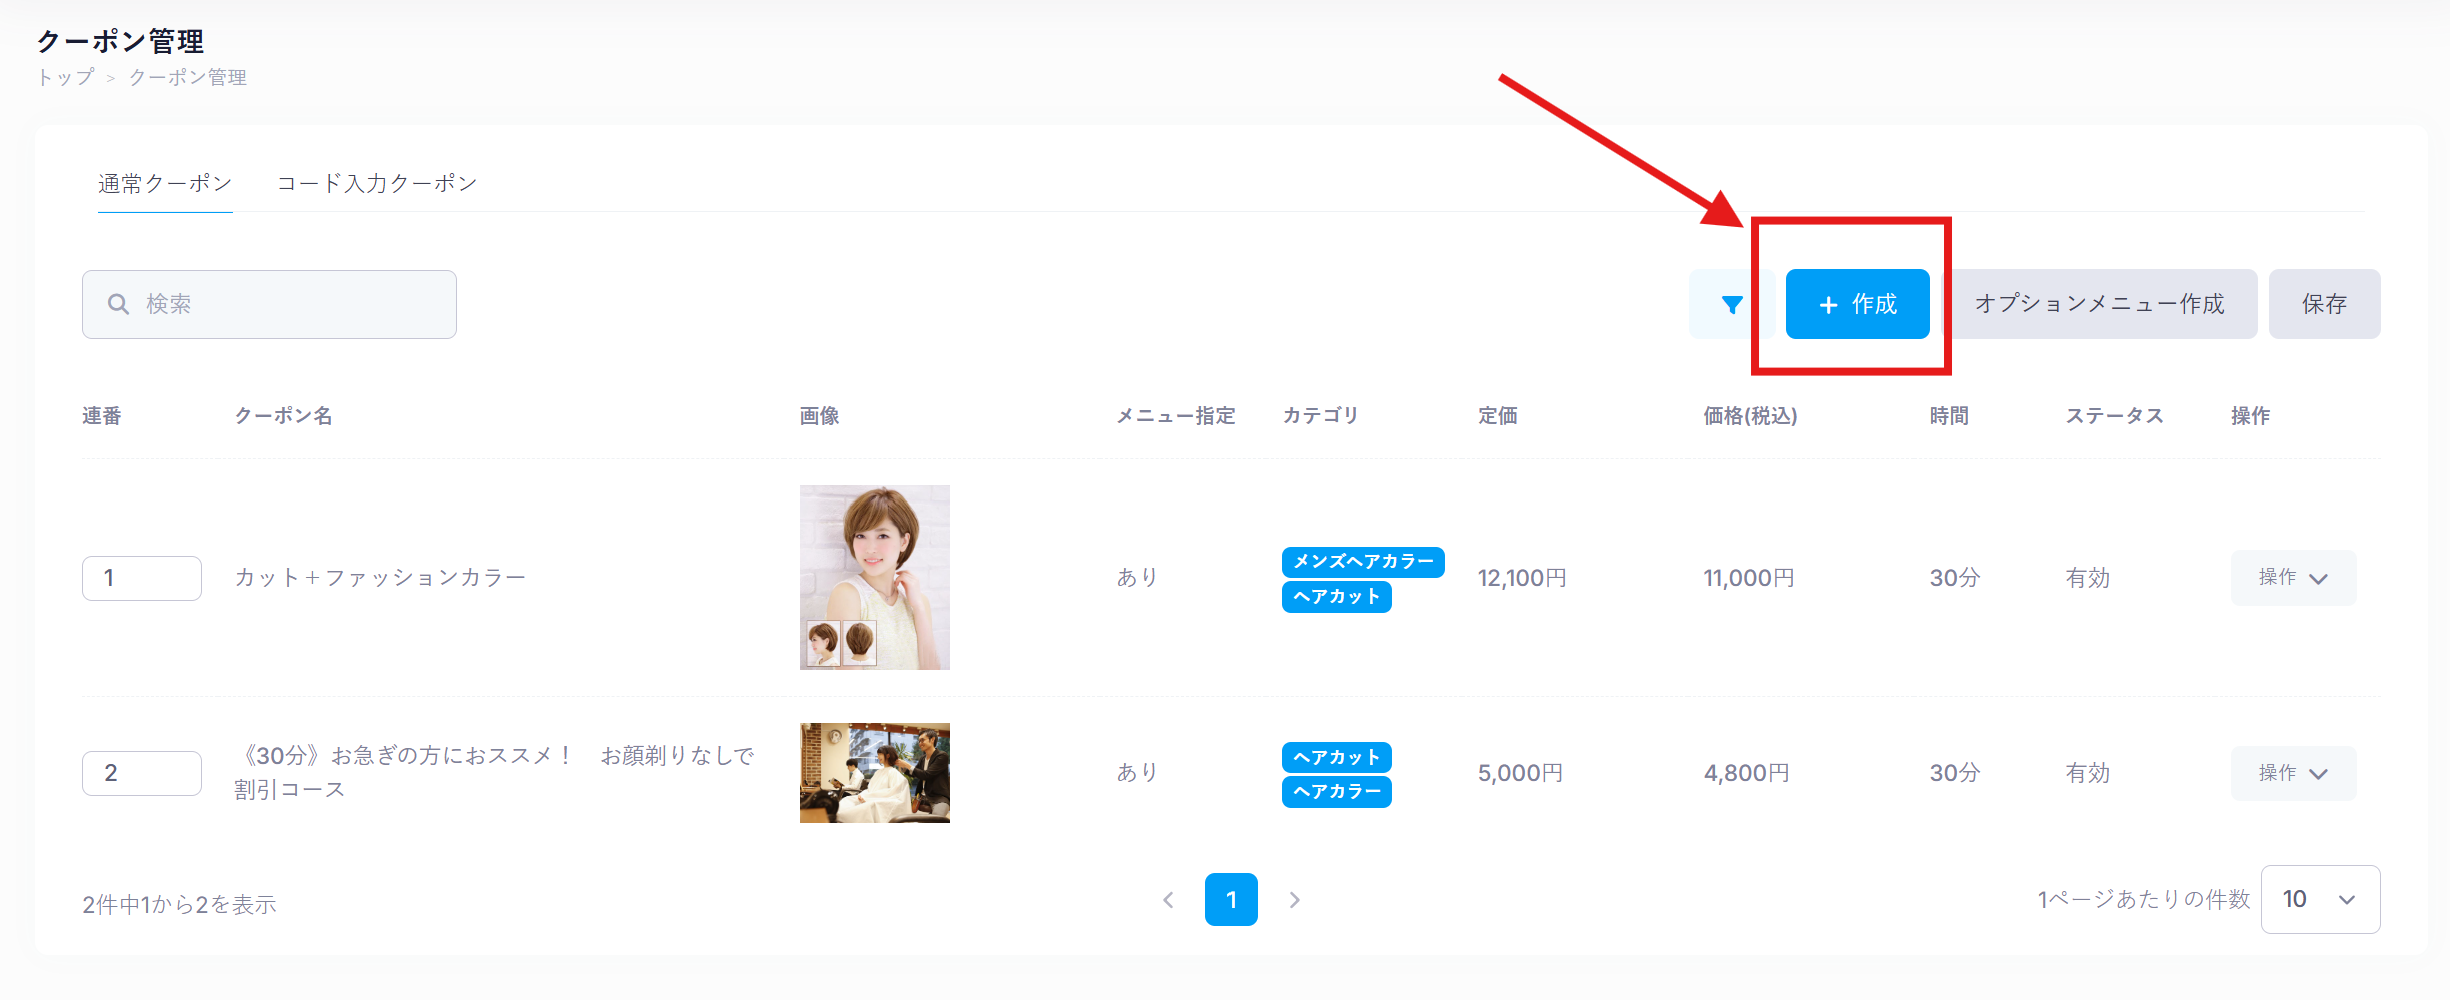Click the magnifier icon in search box
The width and height of the screenshot is (2450, 1000).
tap(118, 304)
